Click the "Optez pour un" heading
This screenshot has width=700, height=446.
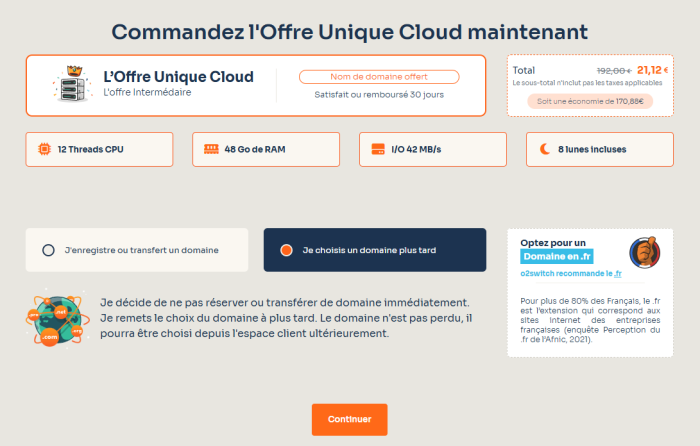[x=553, y=242]
